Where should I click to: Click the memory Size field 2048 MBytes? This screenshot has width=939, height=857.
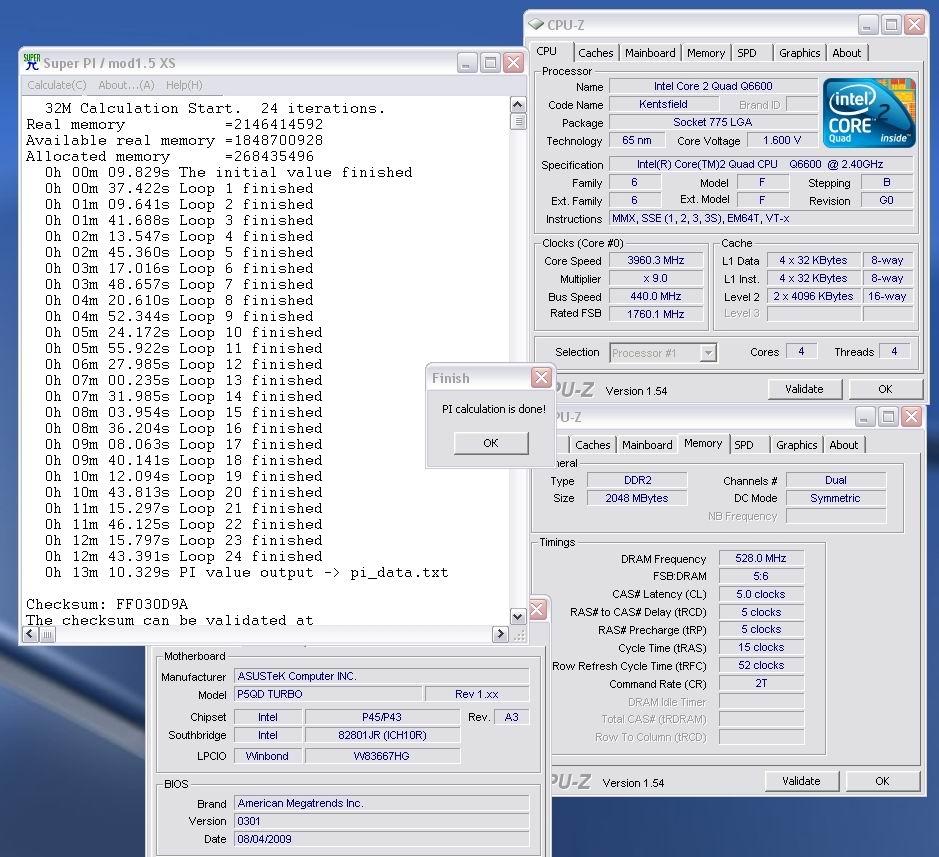[x=637, y=498]
